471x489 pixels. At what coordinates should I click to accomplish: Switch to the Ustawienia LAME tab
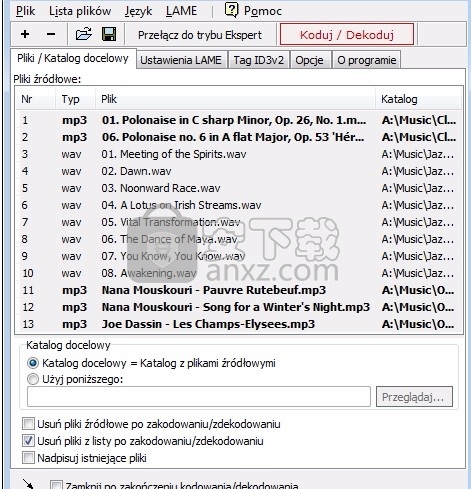point(181,60)
